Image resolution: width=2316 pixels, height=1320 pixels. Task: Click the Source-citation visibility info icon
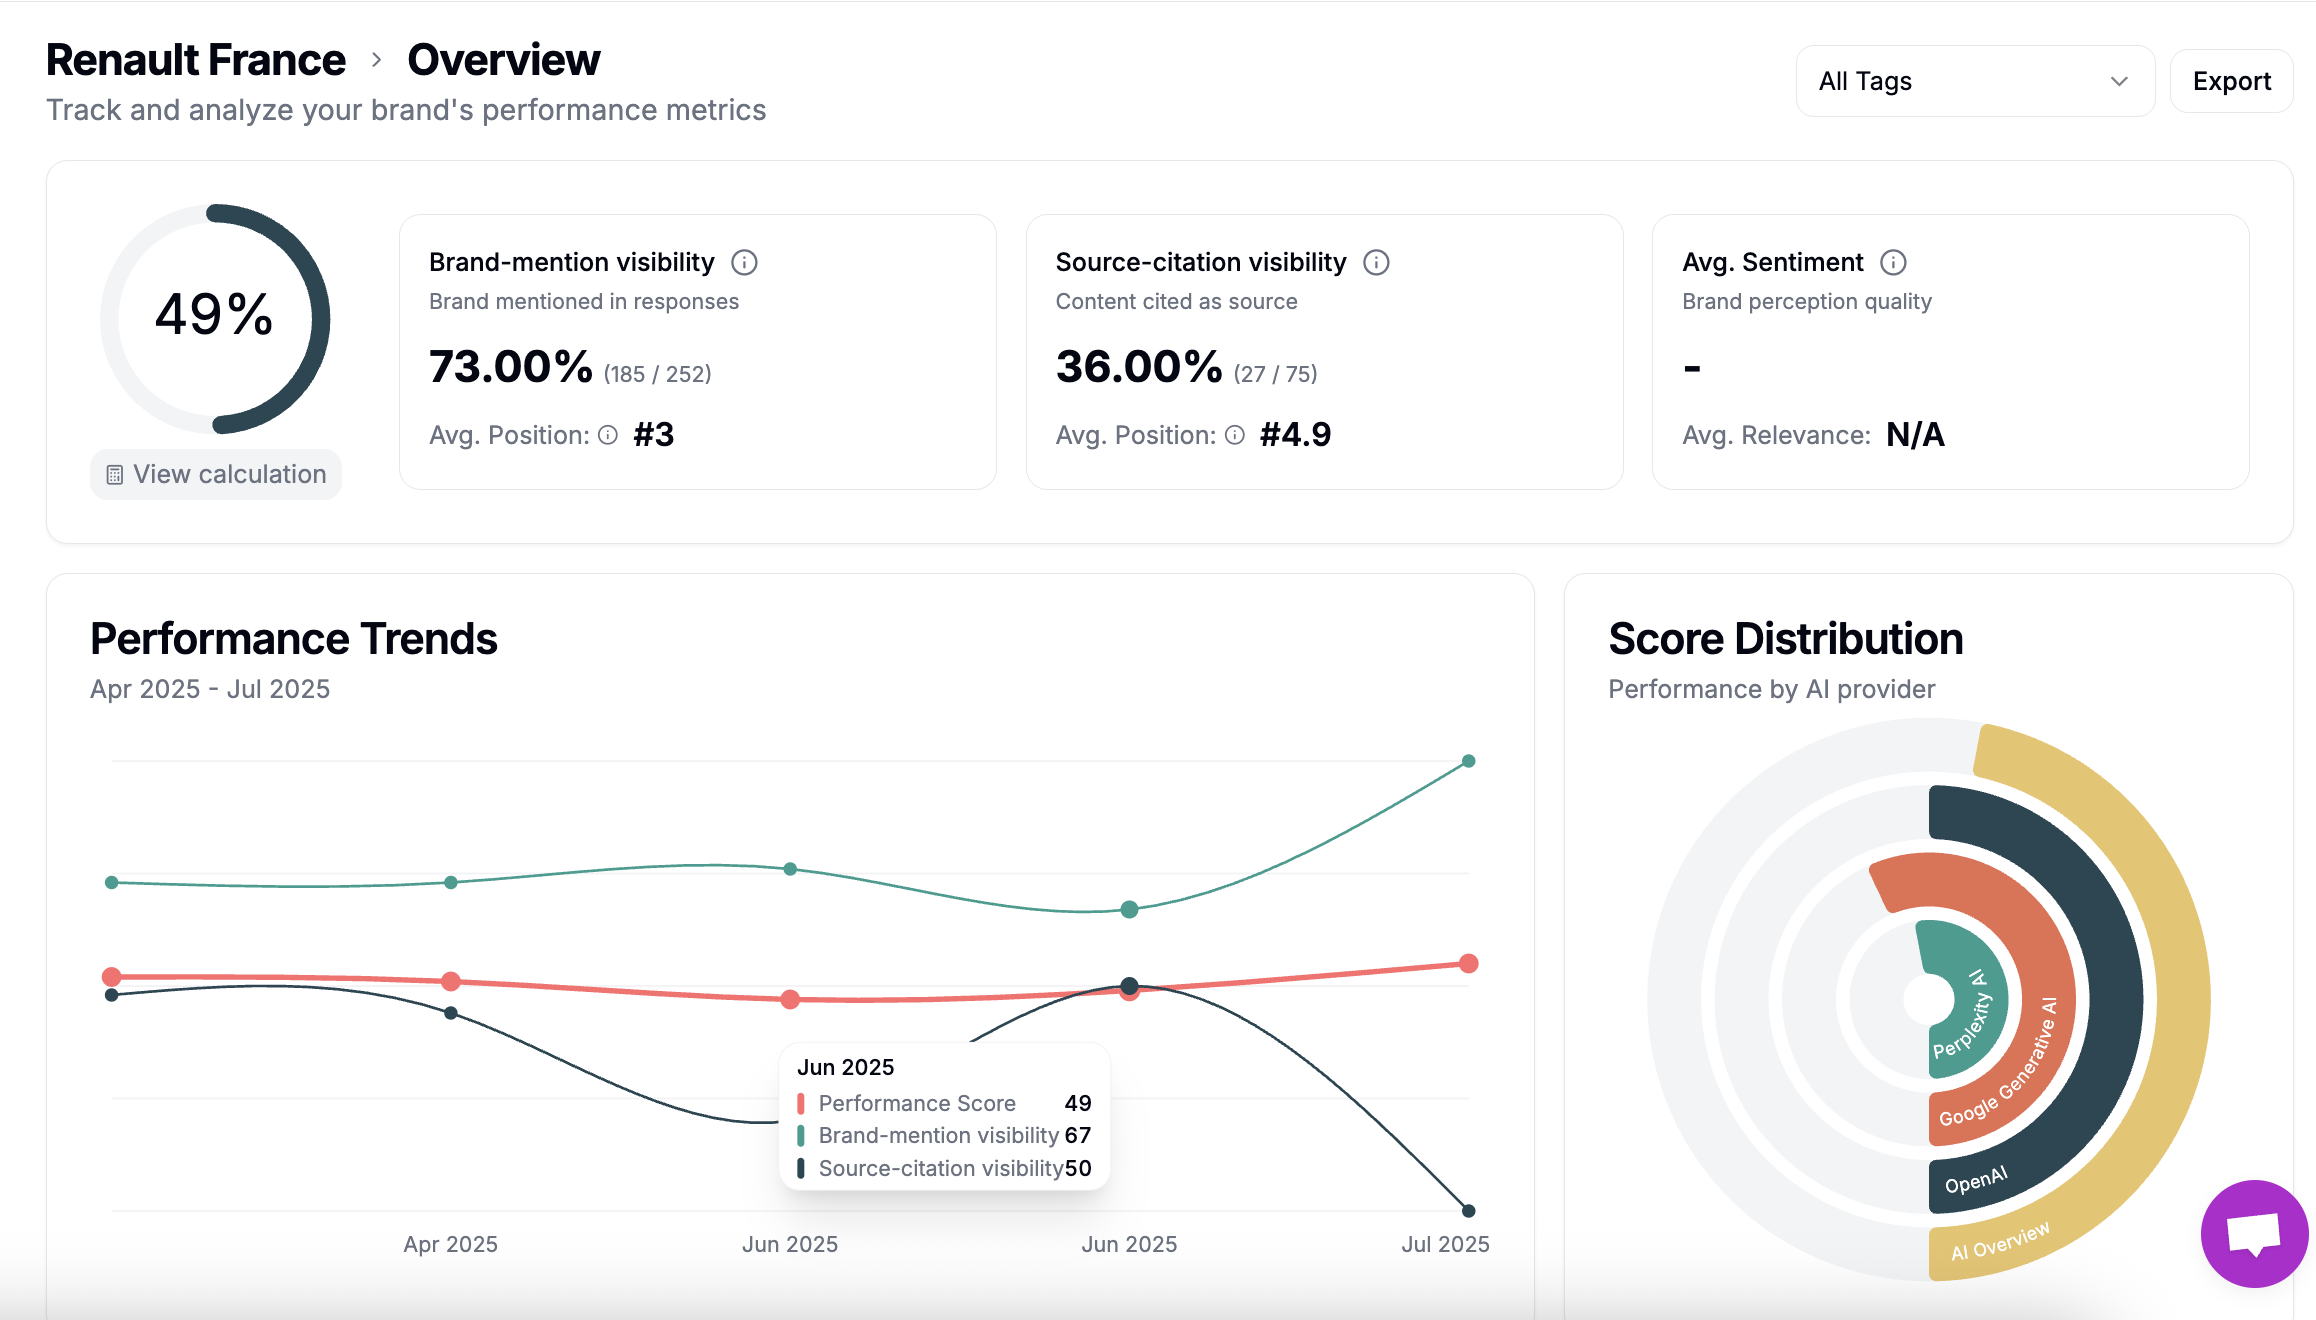1376,262
